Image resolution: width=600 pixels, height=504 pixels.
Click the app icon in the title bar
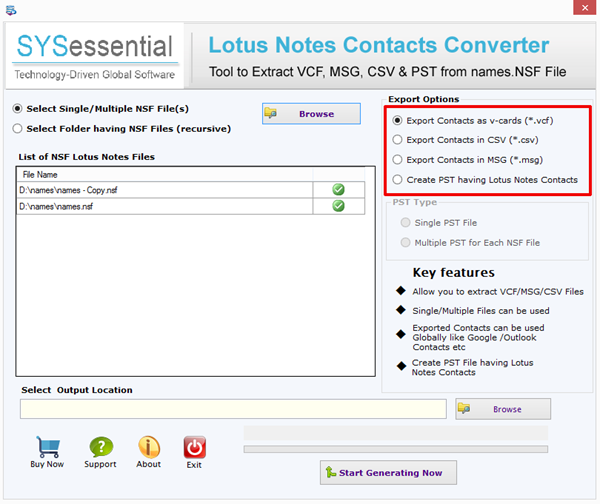(11, 10)
